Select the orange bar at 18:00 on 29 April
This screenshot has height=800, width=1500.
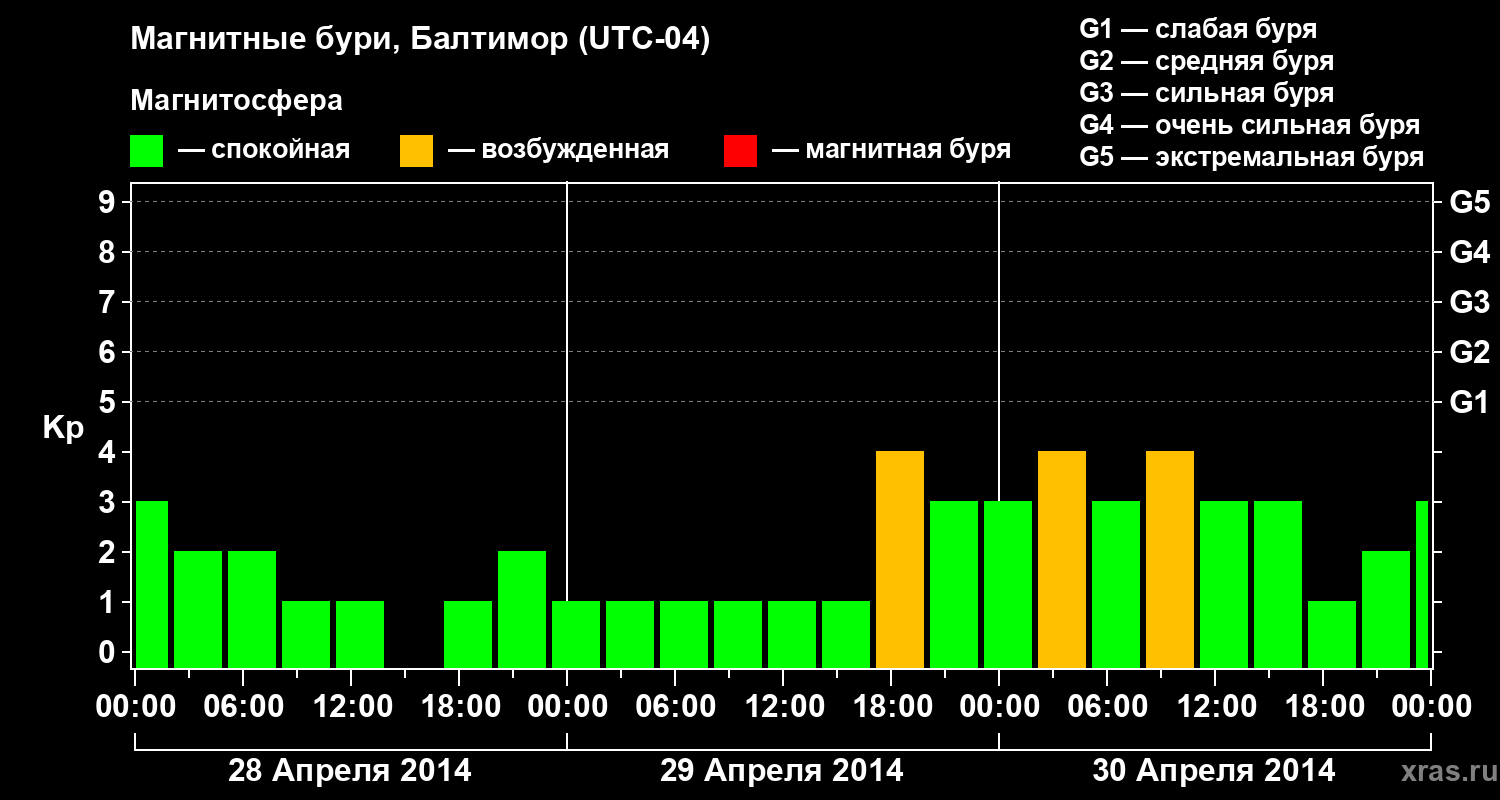pyautogui.click(x=900, y=560)
